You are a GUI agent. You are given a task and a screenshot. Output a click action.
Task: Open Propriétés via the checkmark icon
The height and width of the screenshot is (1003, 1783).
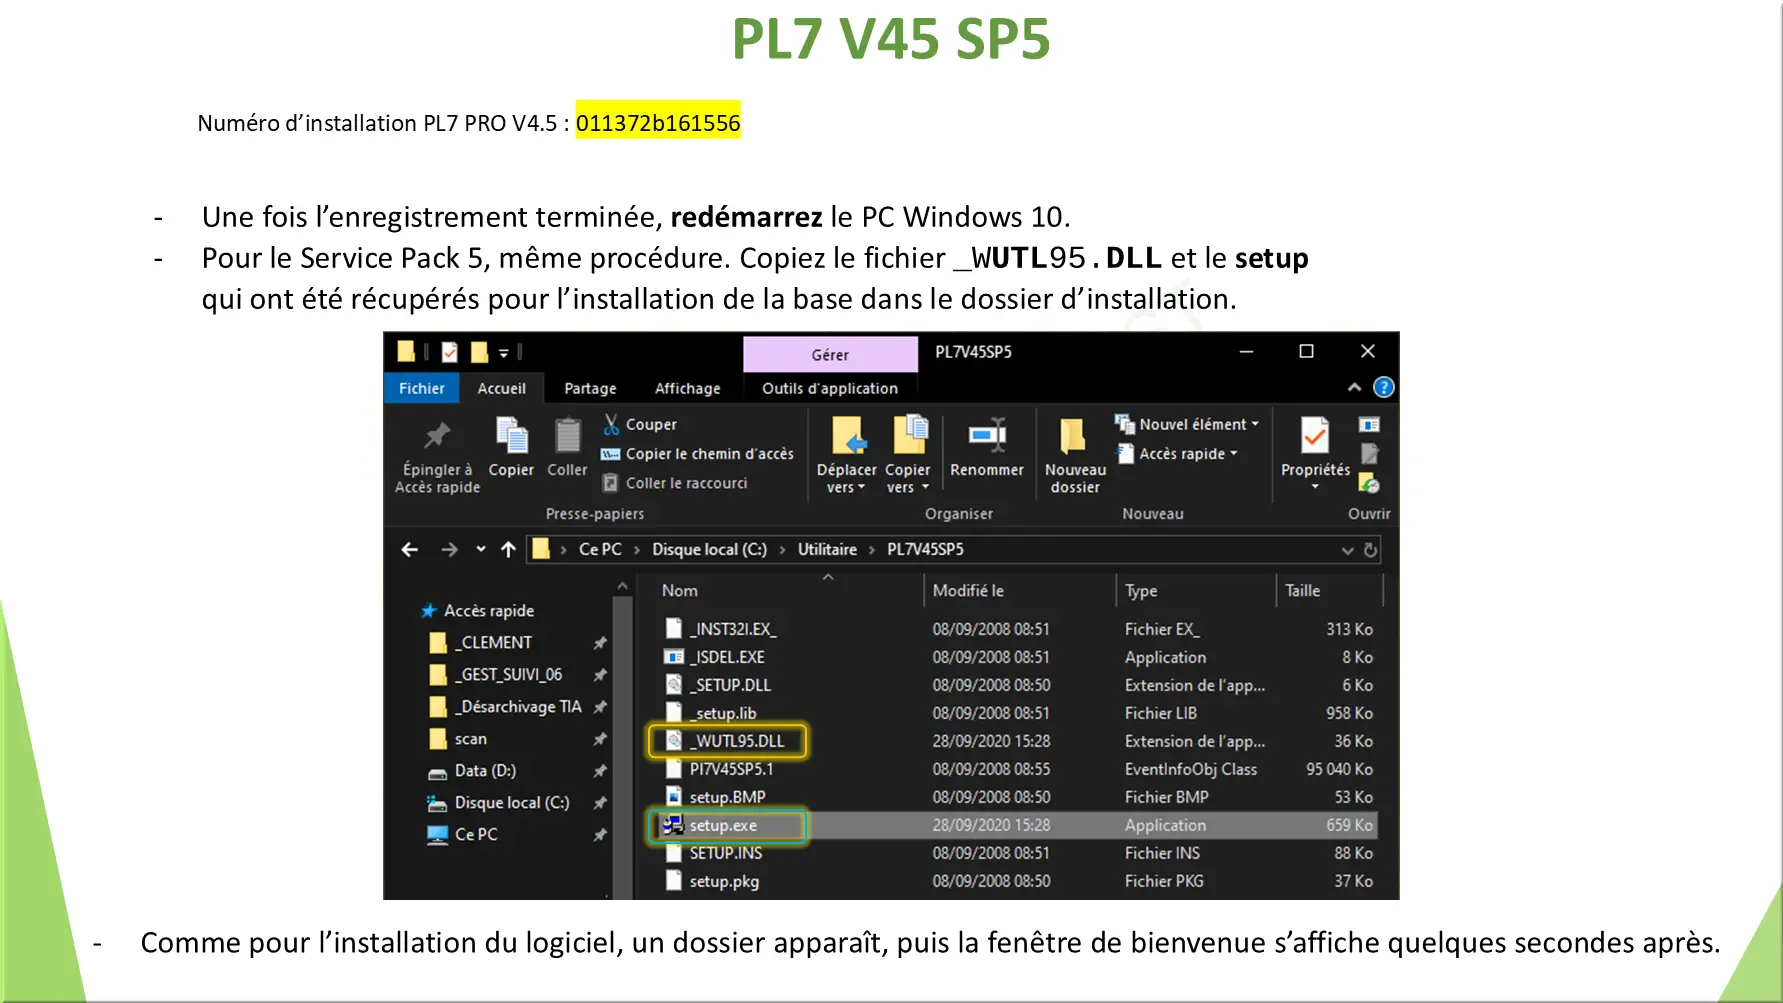click(1314, 437)
